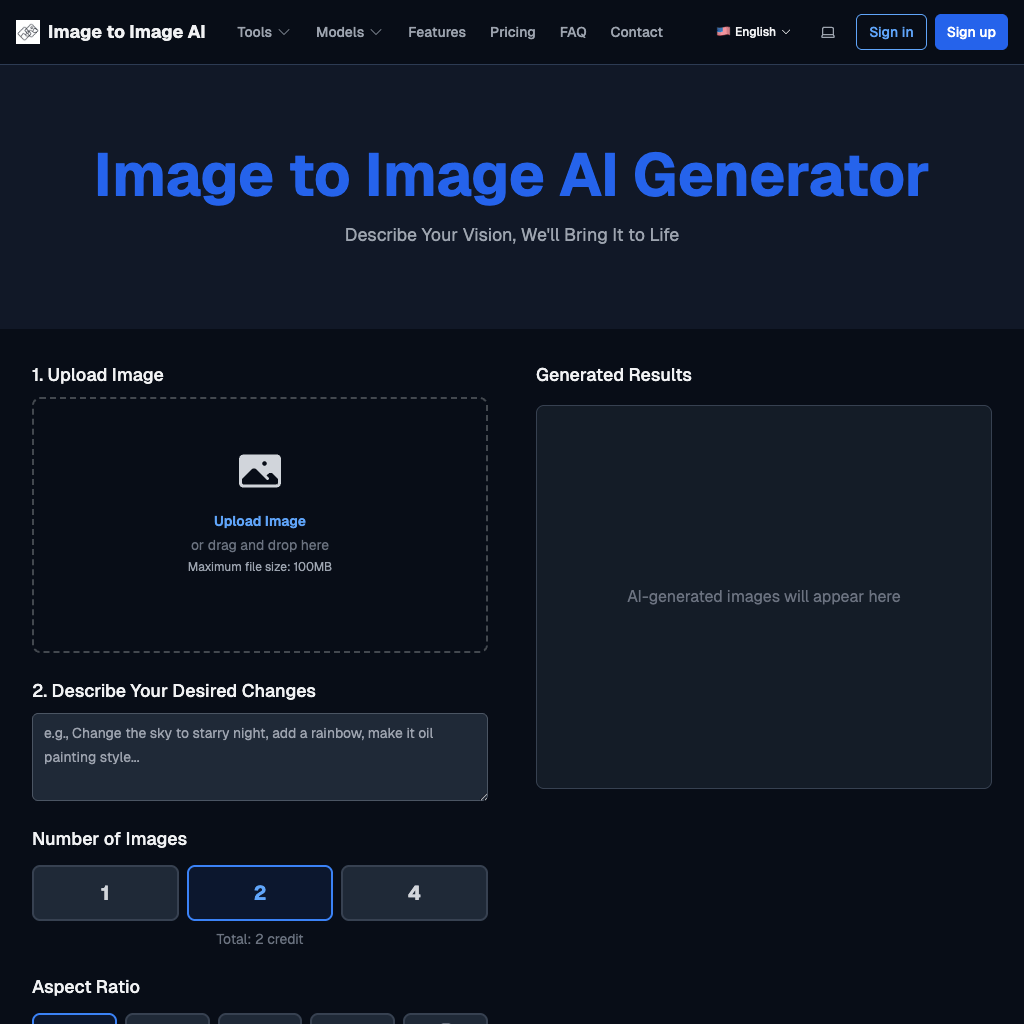Click the textarea resize handle
Screen dimensions: 1024x1024
(x=483, y=797)
